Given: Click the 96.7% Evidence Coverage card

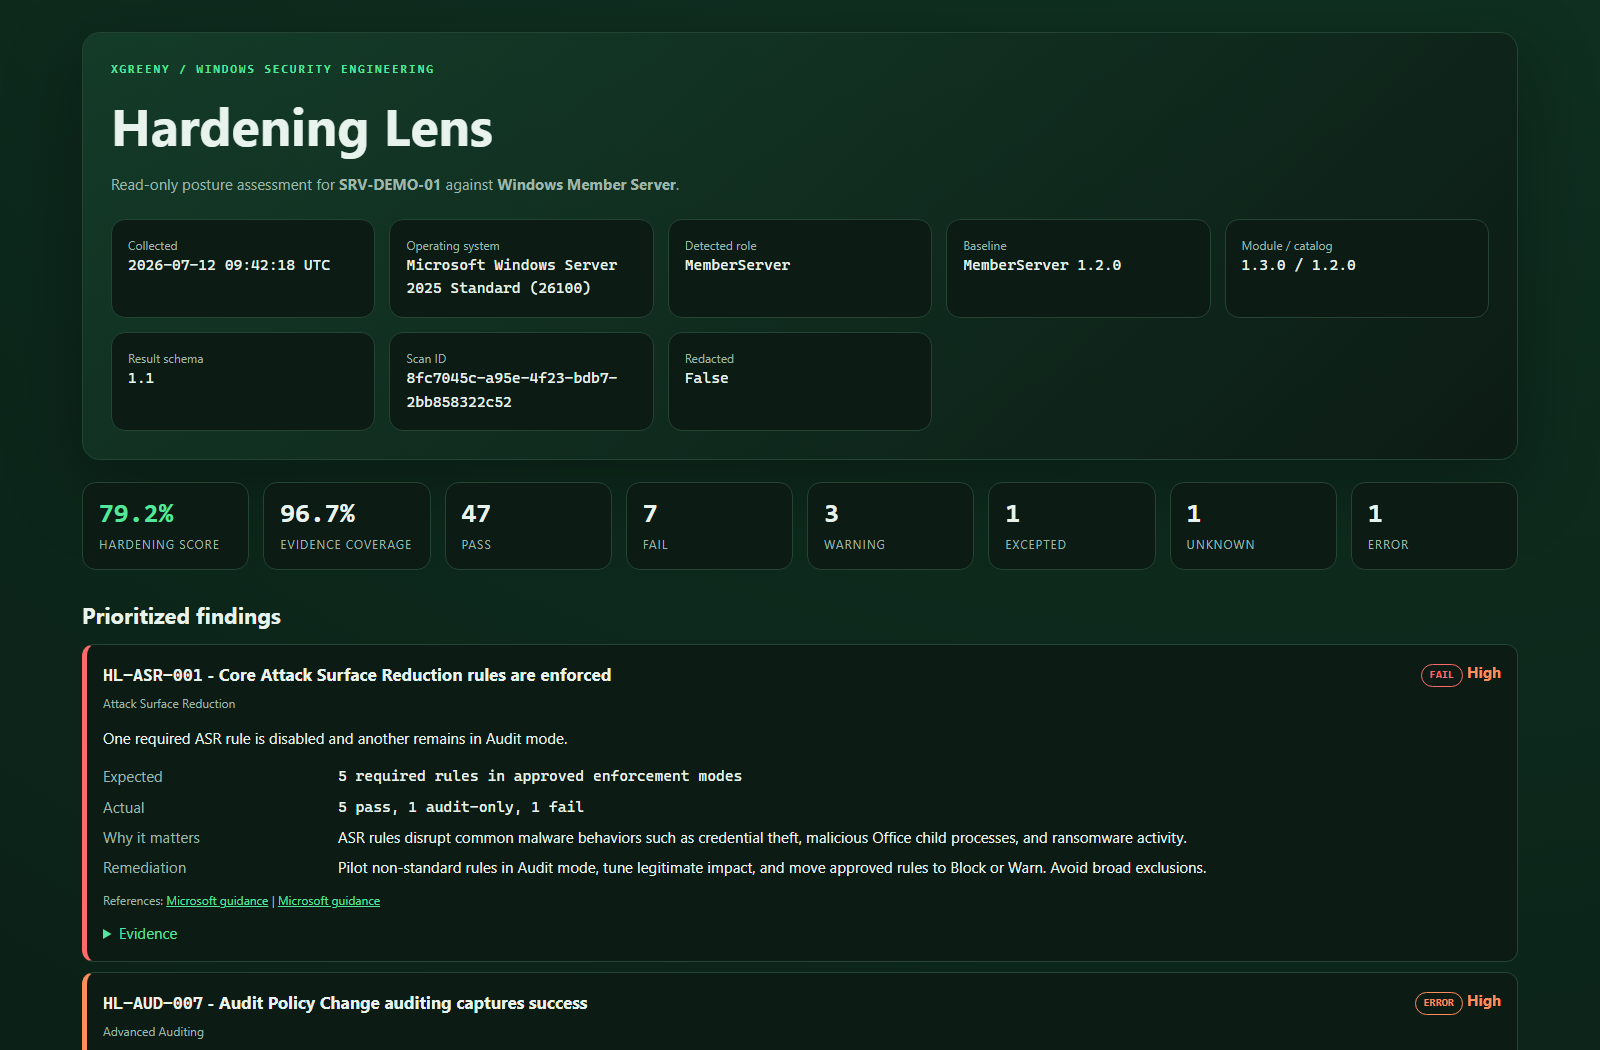Looking at the screenshot, I should click(346, 526).
